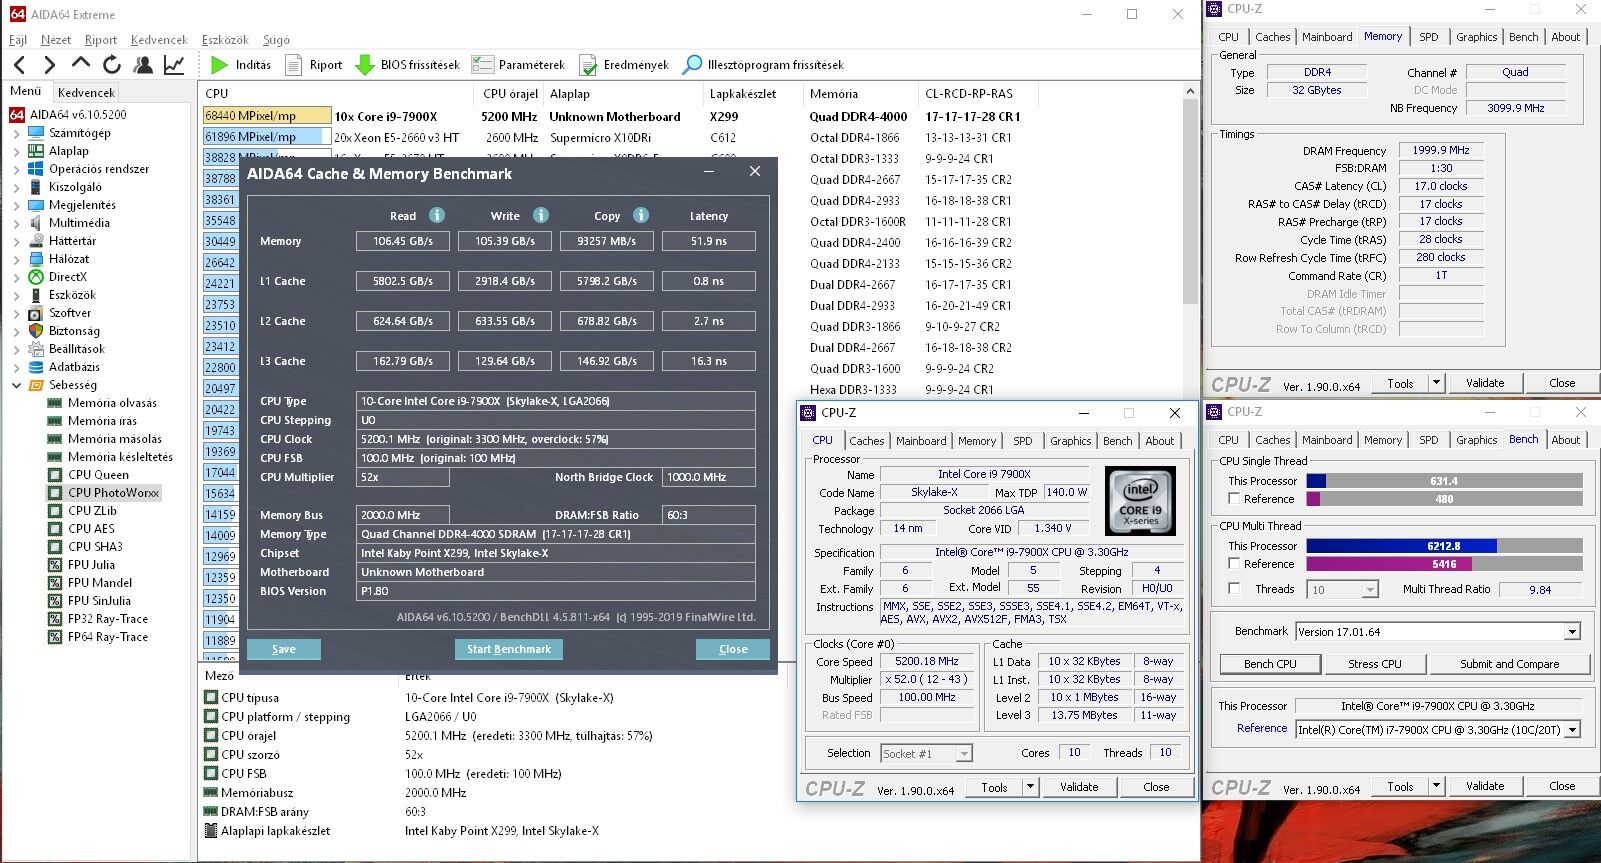Click the Memory Read 106.45 GB/s field
The height and width of the screenshot is (863, 1601).
[x=403, y=241]
